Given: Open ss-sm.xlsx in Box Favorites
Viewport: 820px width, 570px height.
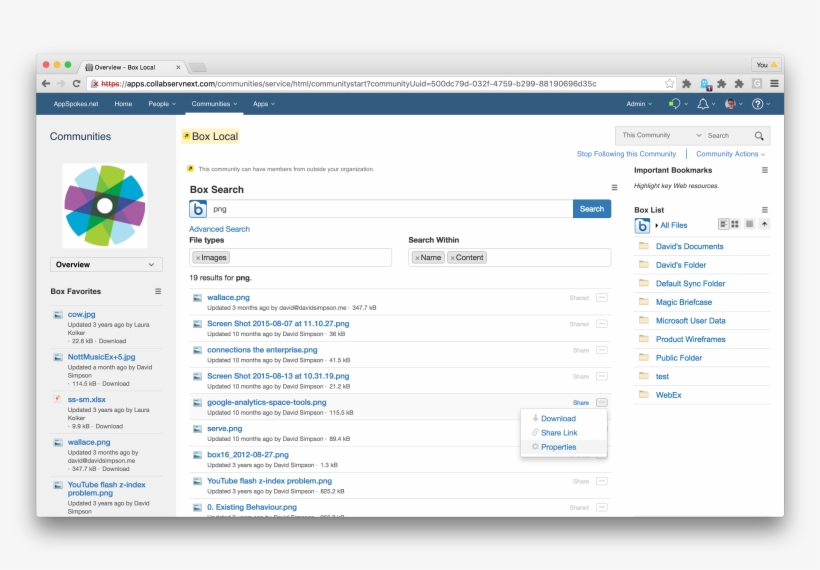Looking at the screenshot, I should tap(86, 400).
